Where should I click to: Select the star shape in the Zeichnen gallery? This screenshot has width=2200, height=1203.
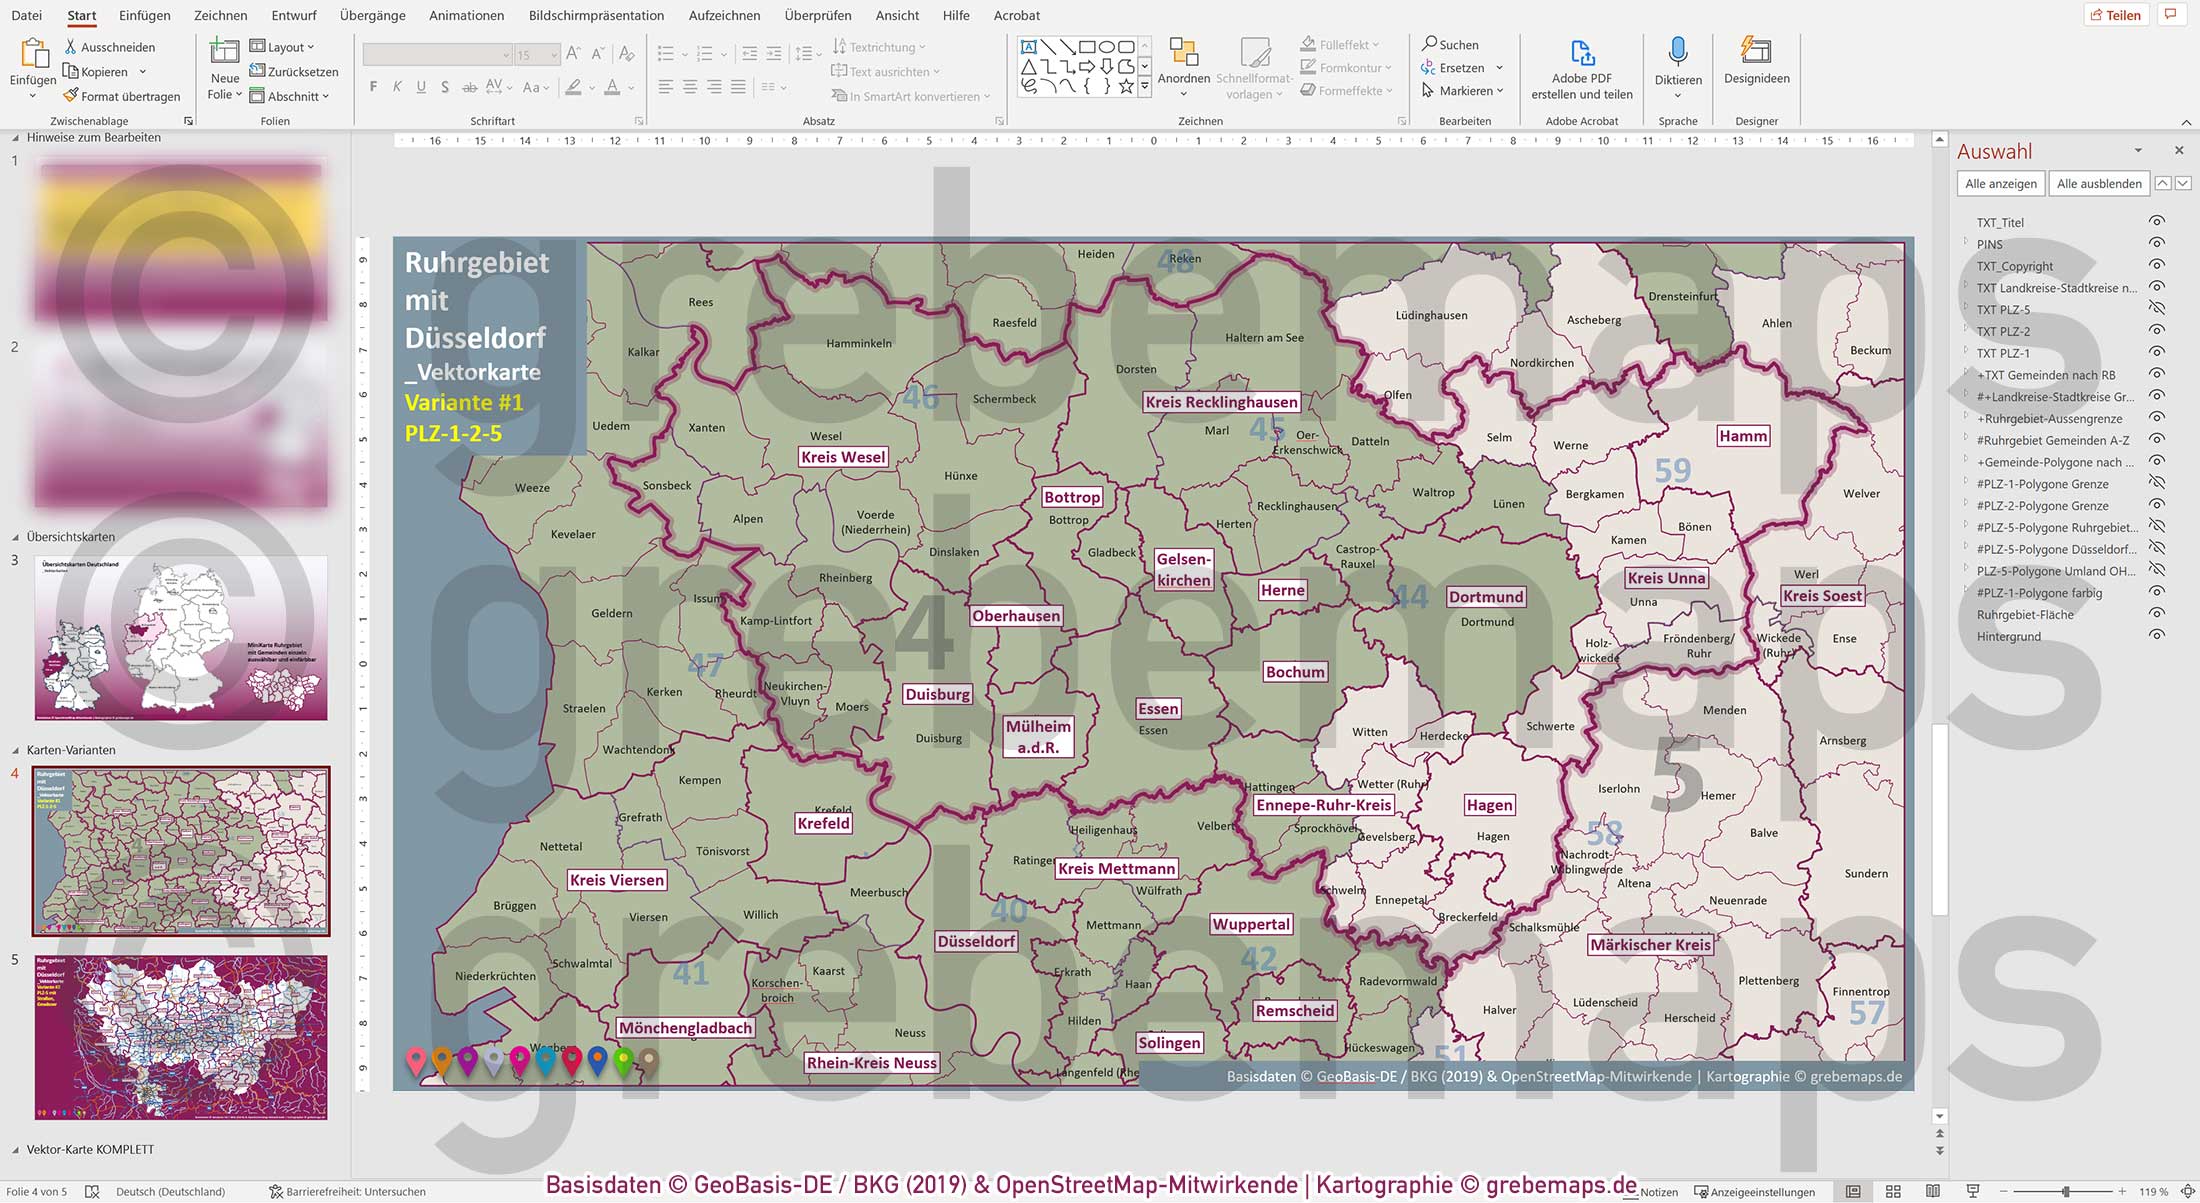1128,88
